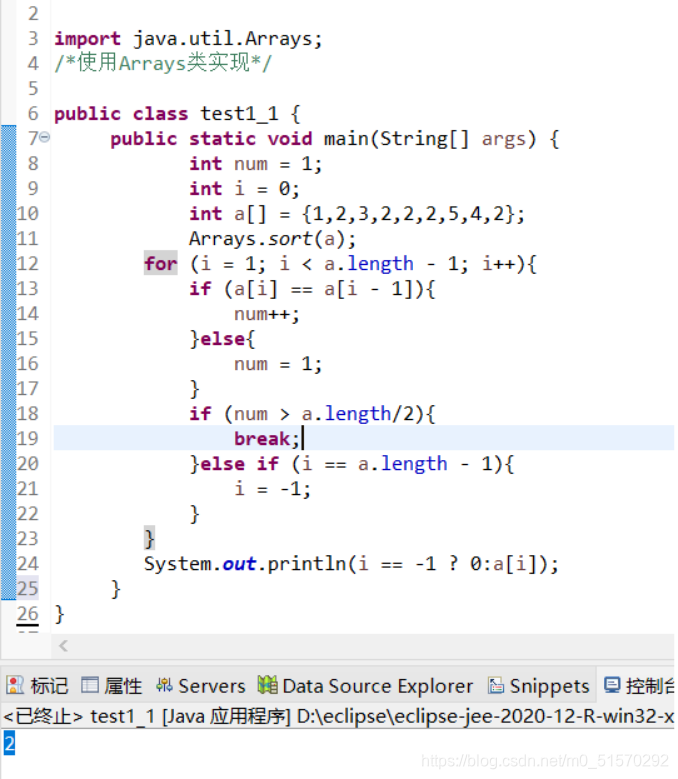The width and height of the screenshot is (678, 779).
Task: Switch to Data Source Explorer tab
Action: (x=366, y=686)
